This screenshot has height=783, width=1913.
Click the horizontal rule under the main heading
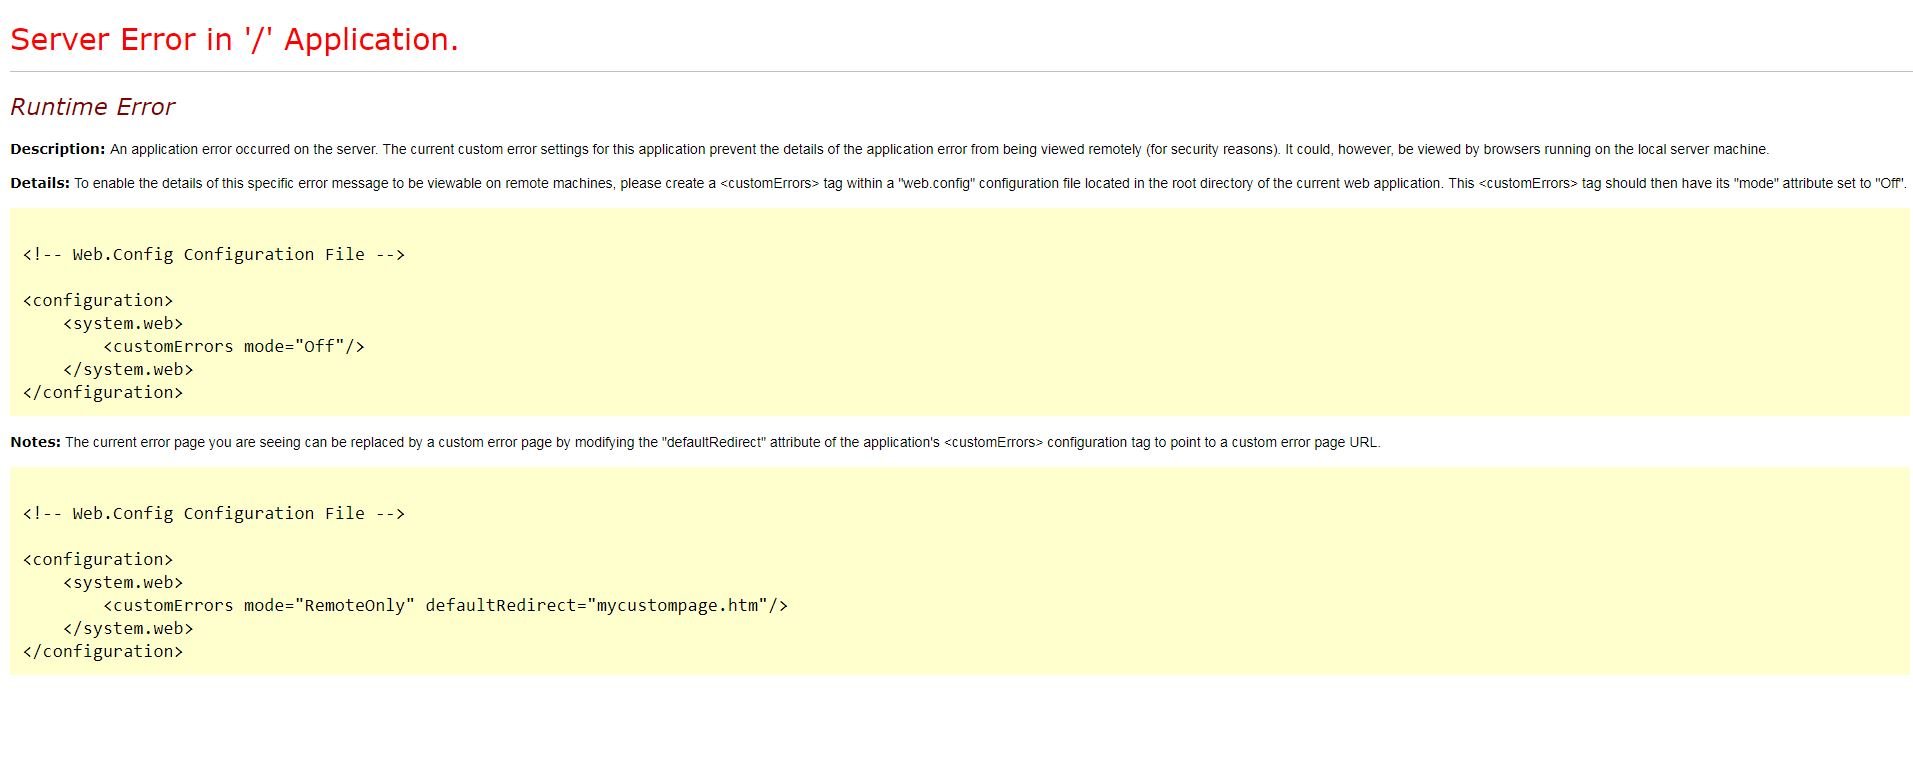tap(960, 72)
